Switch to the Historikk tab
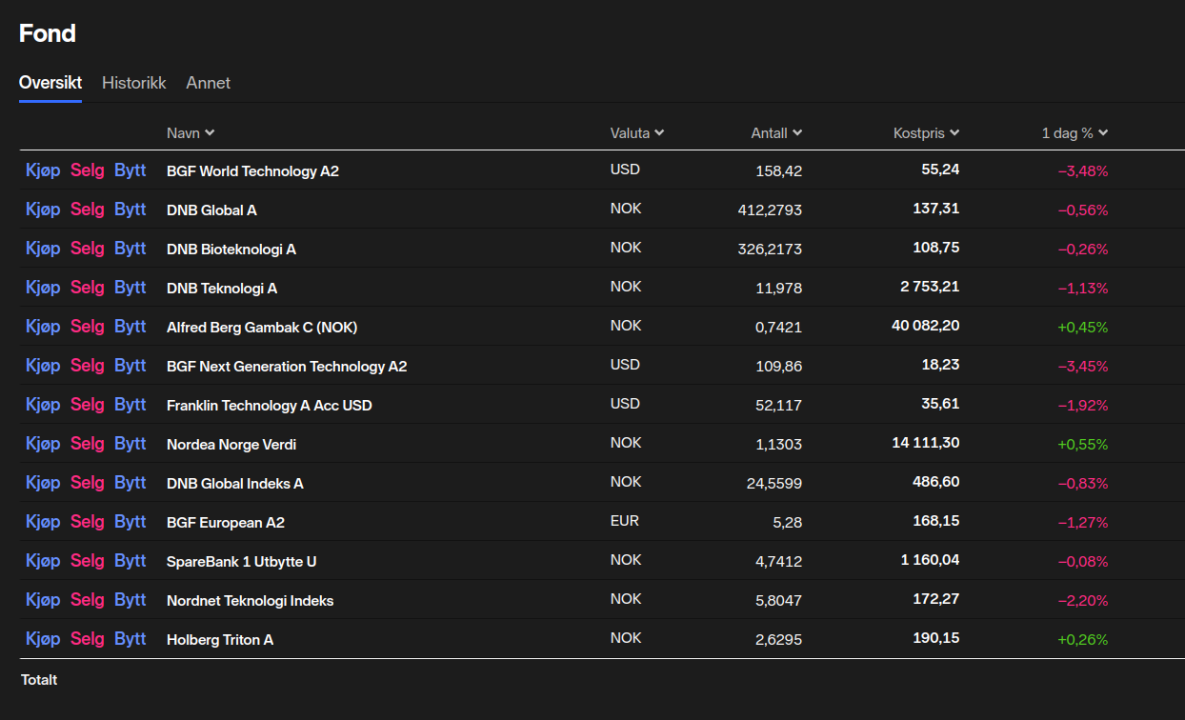This screenshot has width=1185, height=720. [x=134, y=83]
